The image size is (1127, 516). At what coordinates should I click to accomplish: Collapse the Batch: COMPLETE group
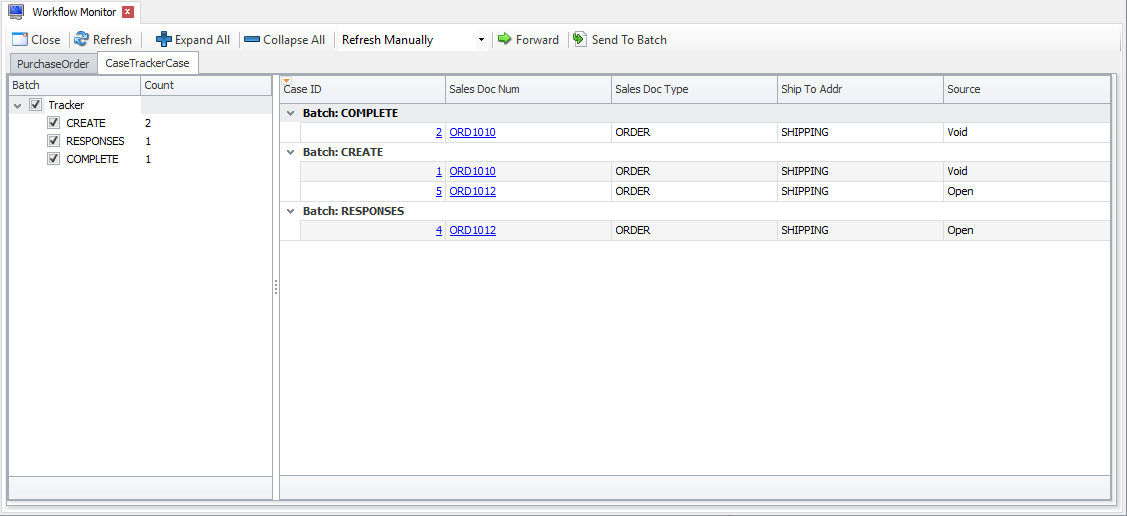point(290,113)
